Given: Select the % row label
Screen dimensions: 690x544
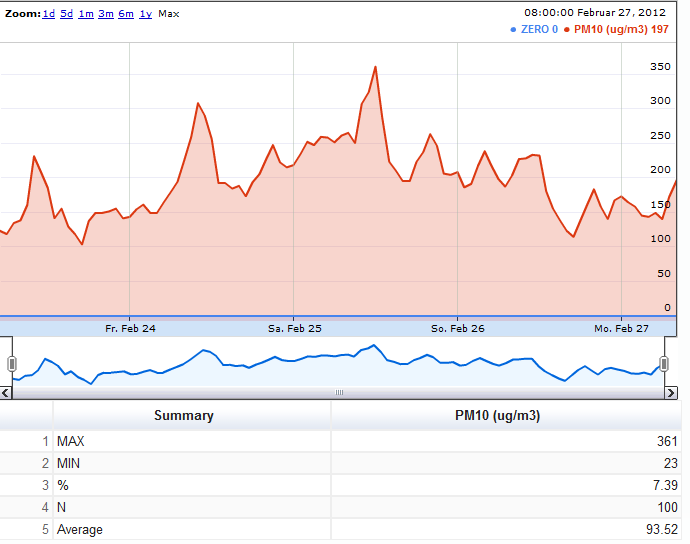Looking at the screenshot, I should point(63,485).
